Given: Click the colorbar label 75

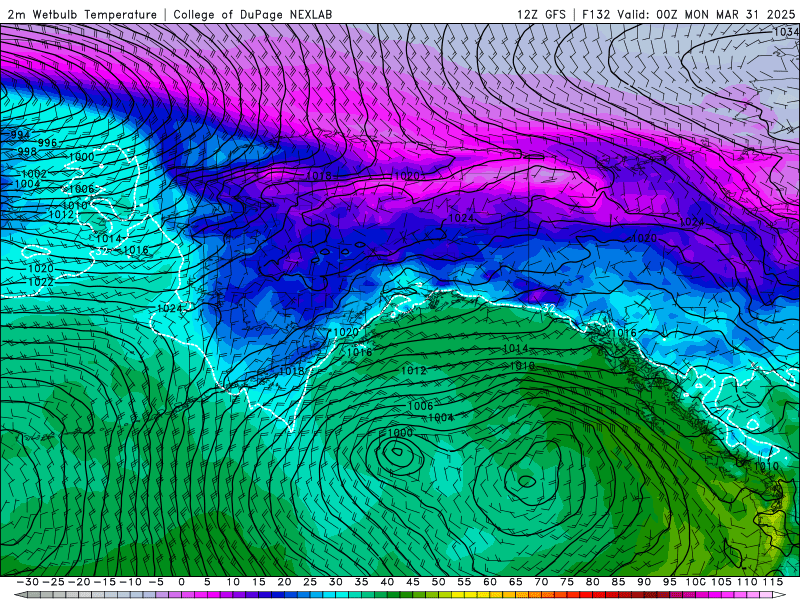Looking at the screenshot, I should 567,582.
